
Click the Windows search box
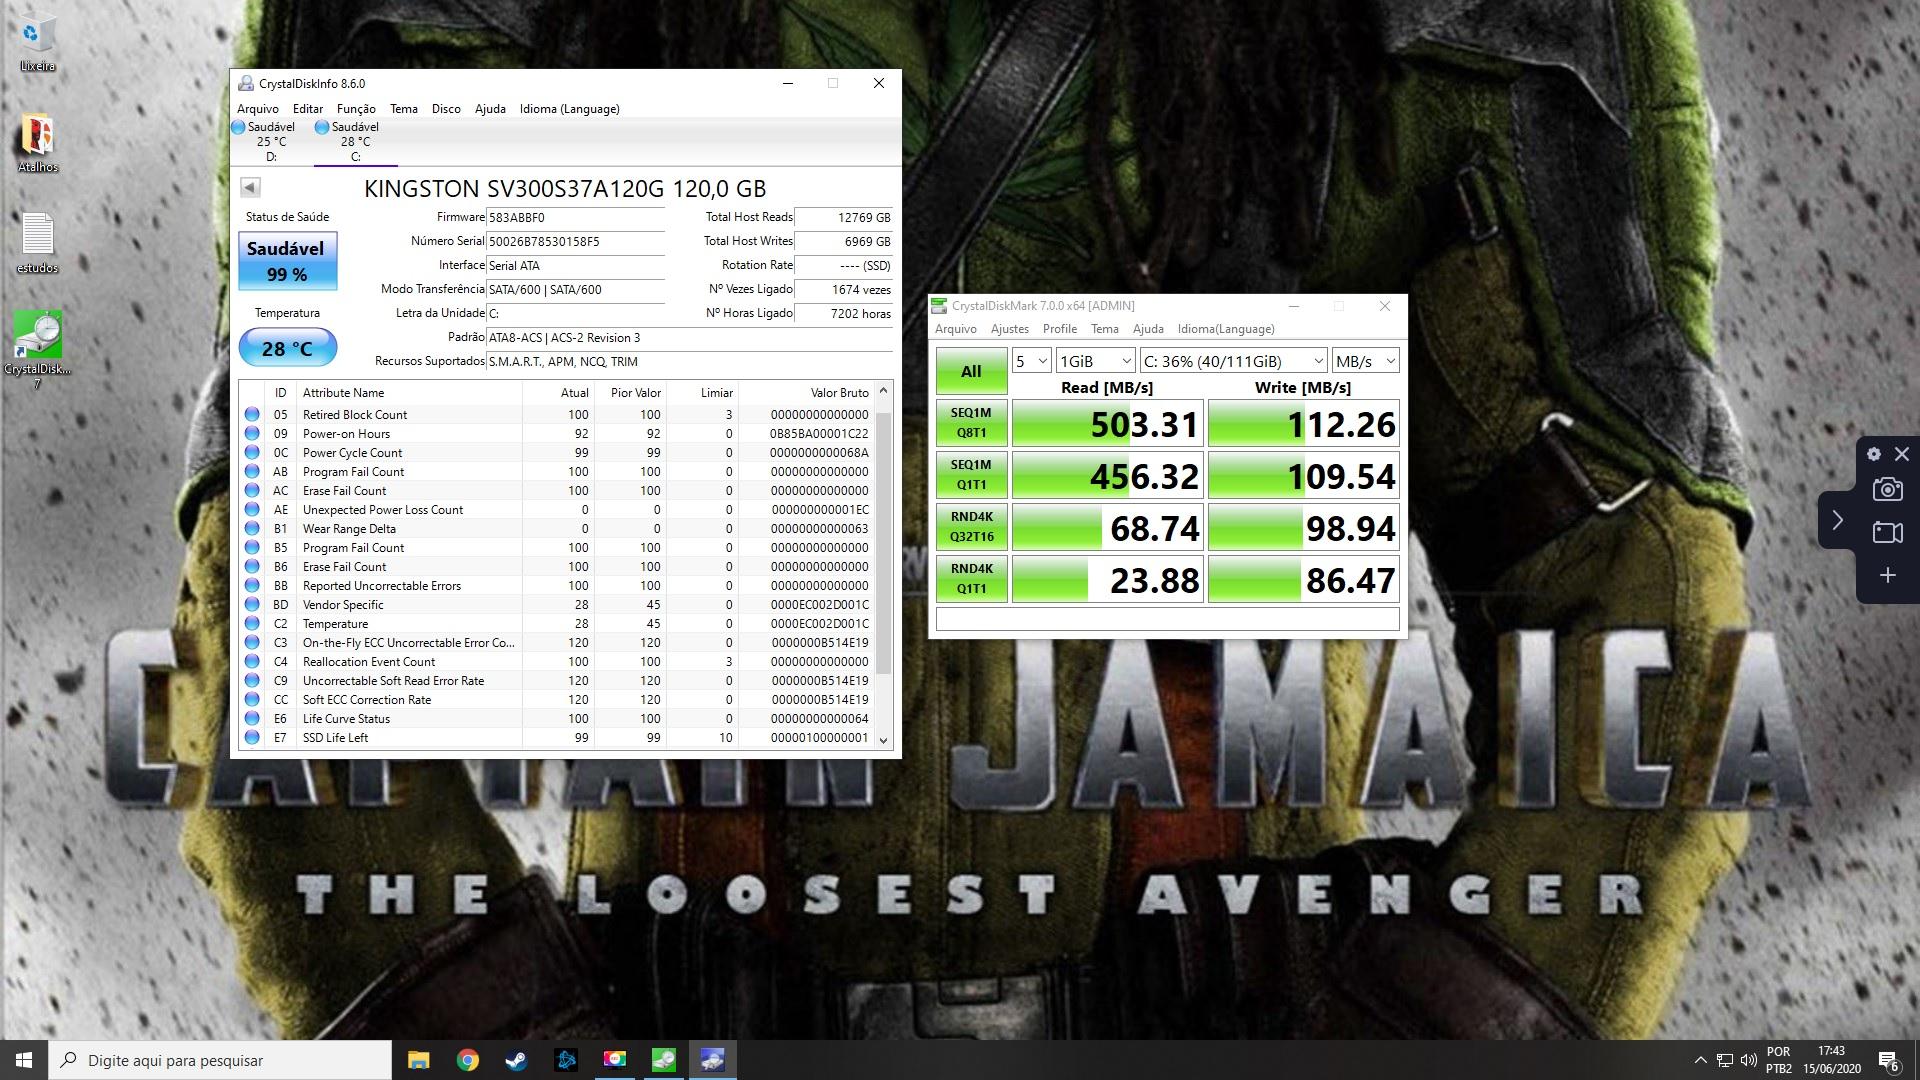point(220,1060)
